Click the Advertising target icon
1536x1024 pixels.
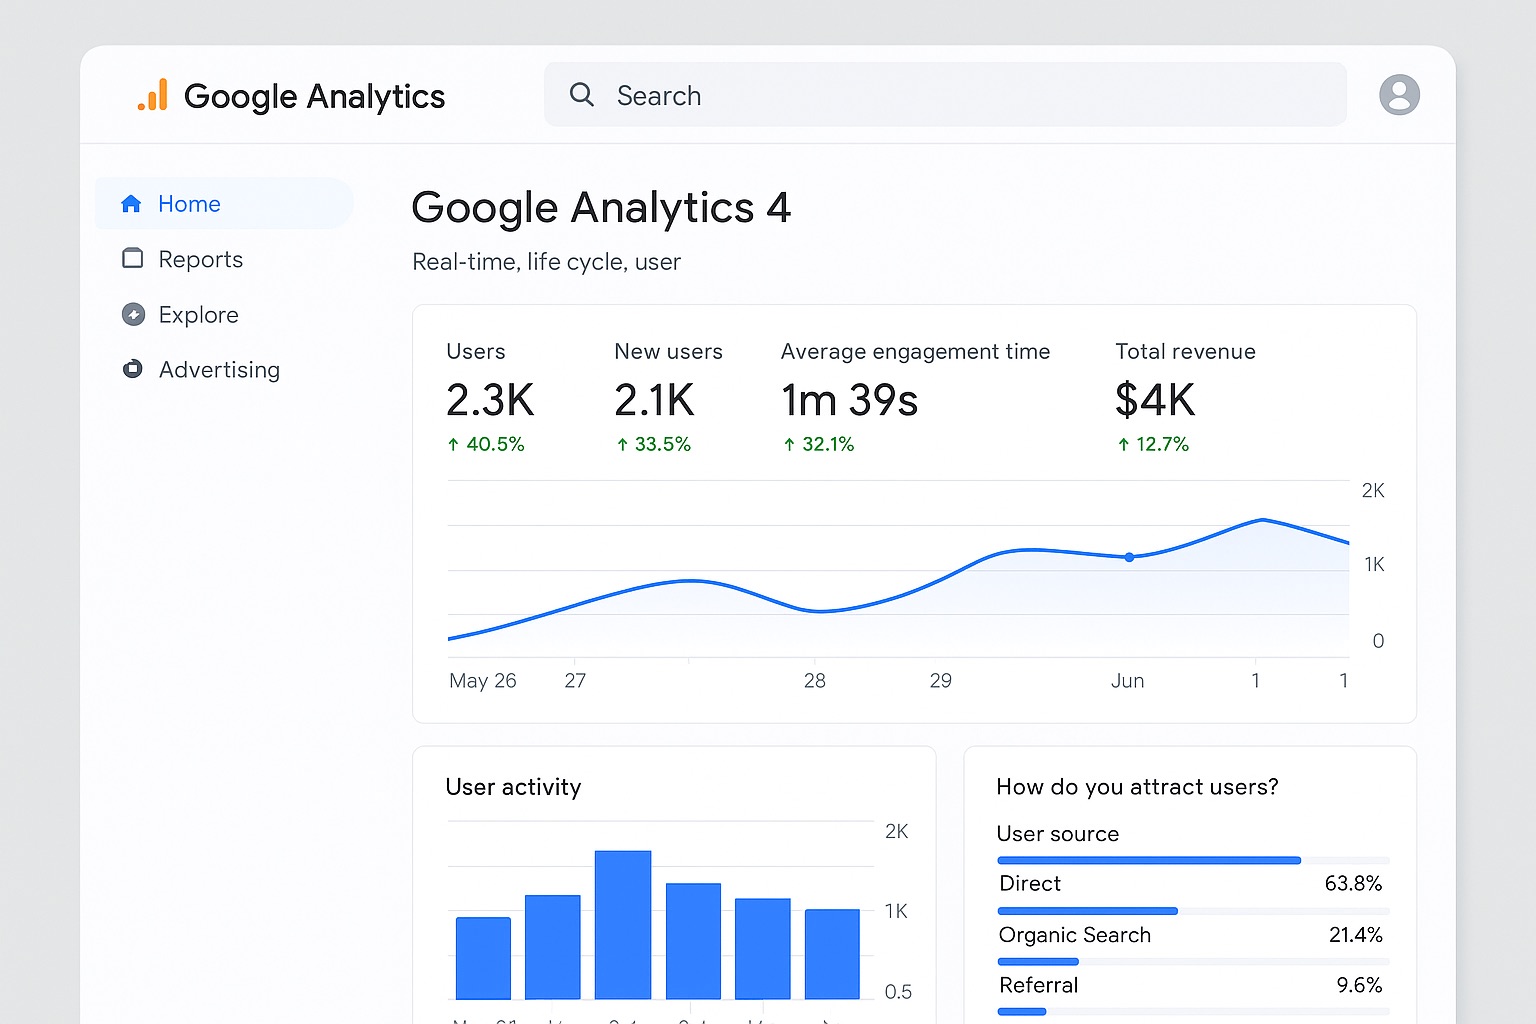(x=132, y=369)
